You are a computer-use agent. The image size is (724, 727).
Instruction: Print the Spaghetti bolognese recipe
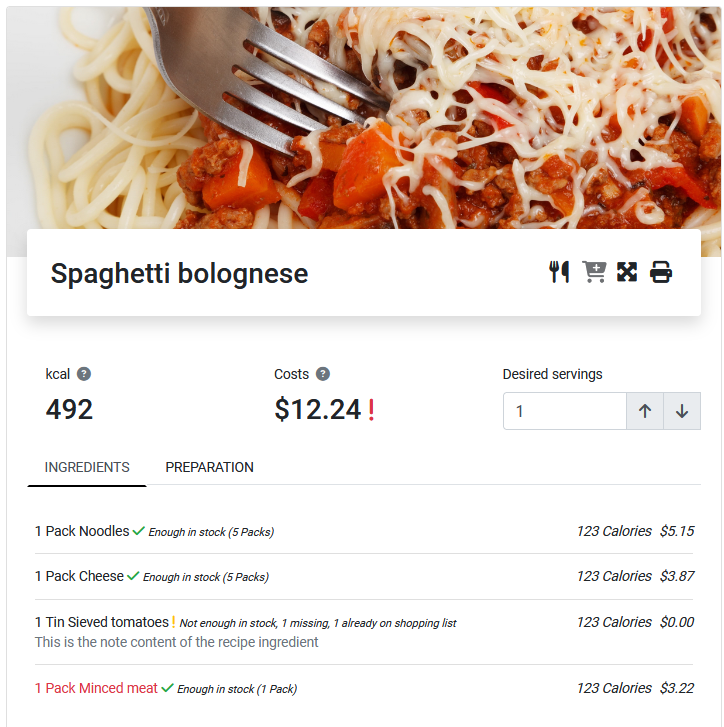661,272
